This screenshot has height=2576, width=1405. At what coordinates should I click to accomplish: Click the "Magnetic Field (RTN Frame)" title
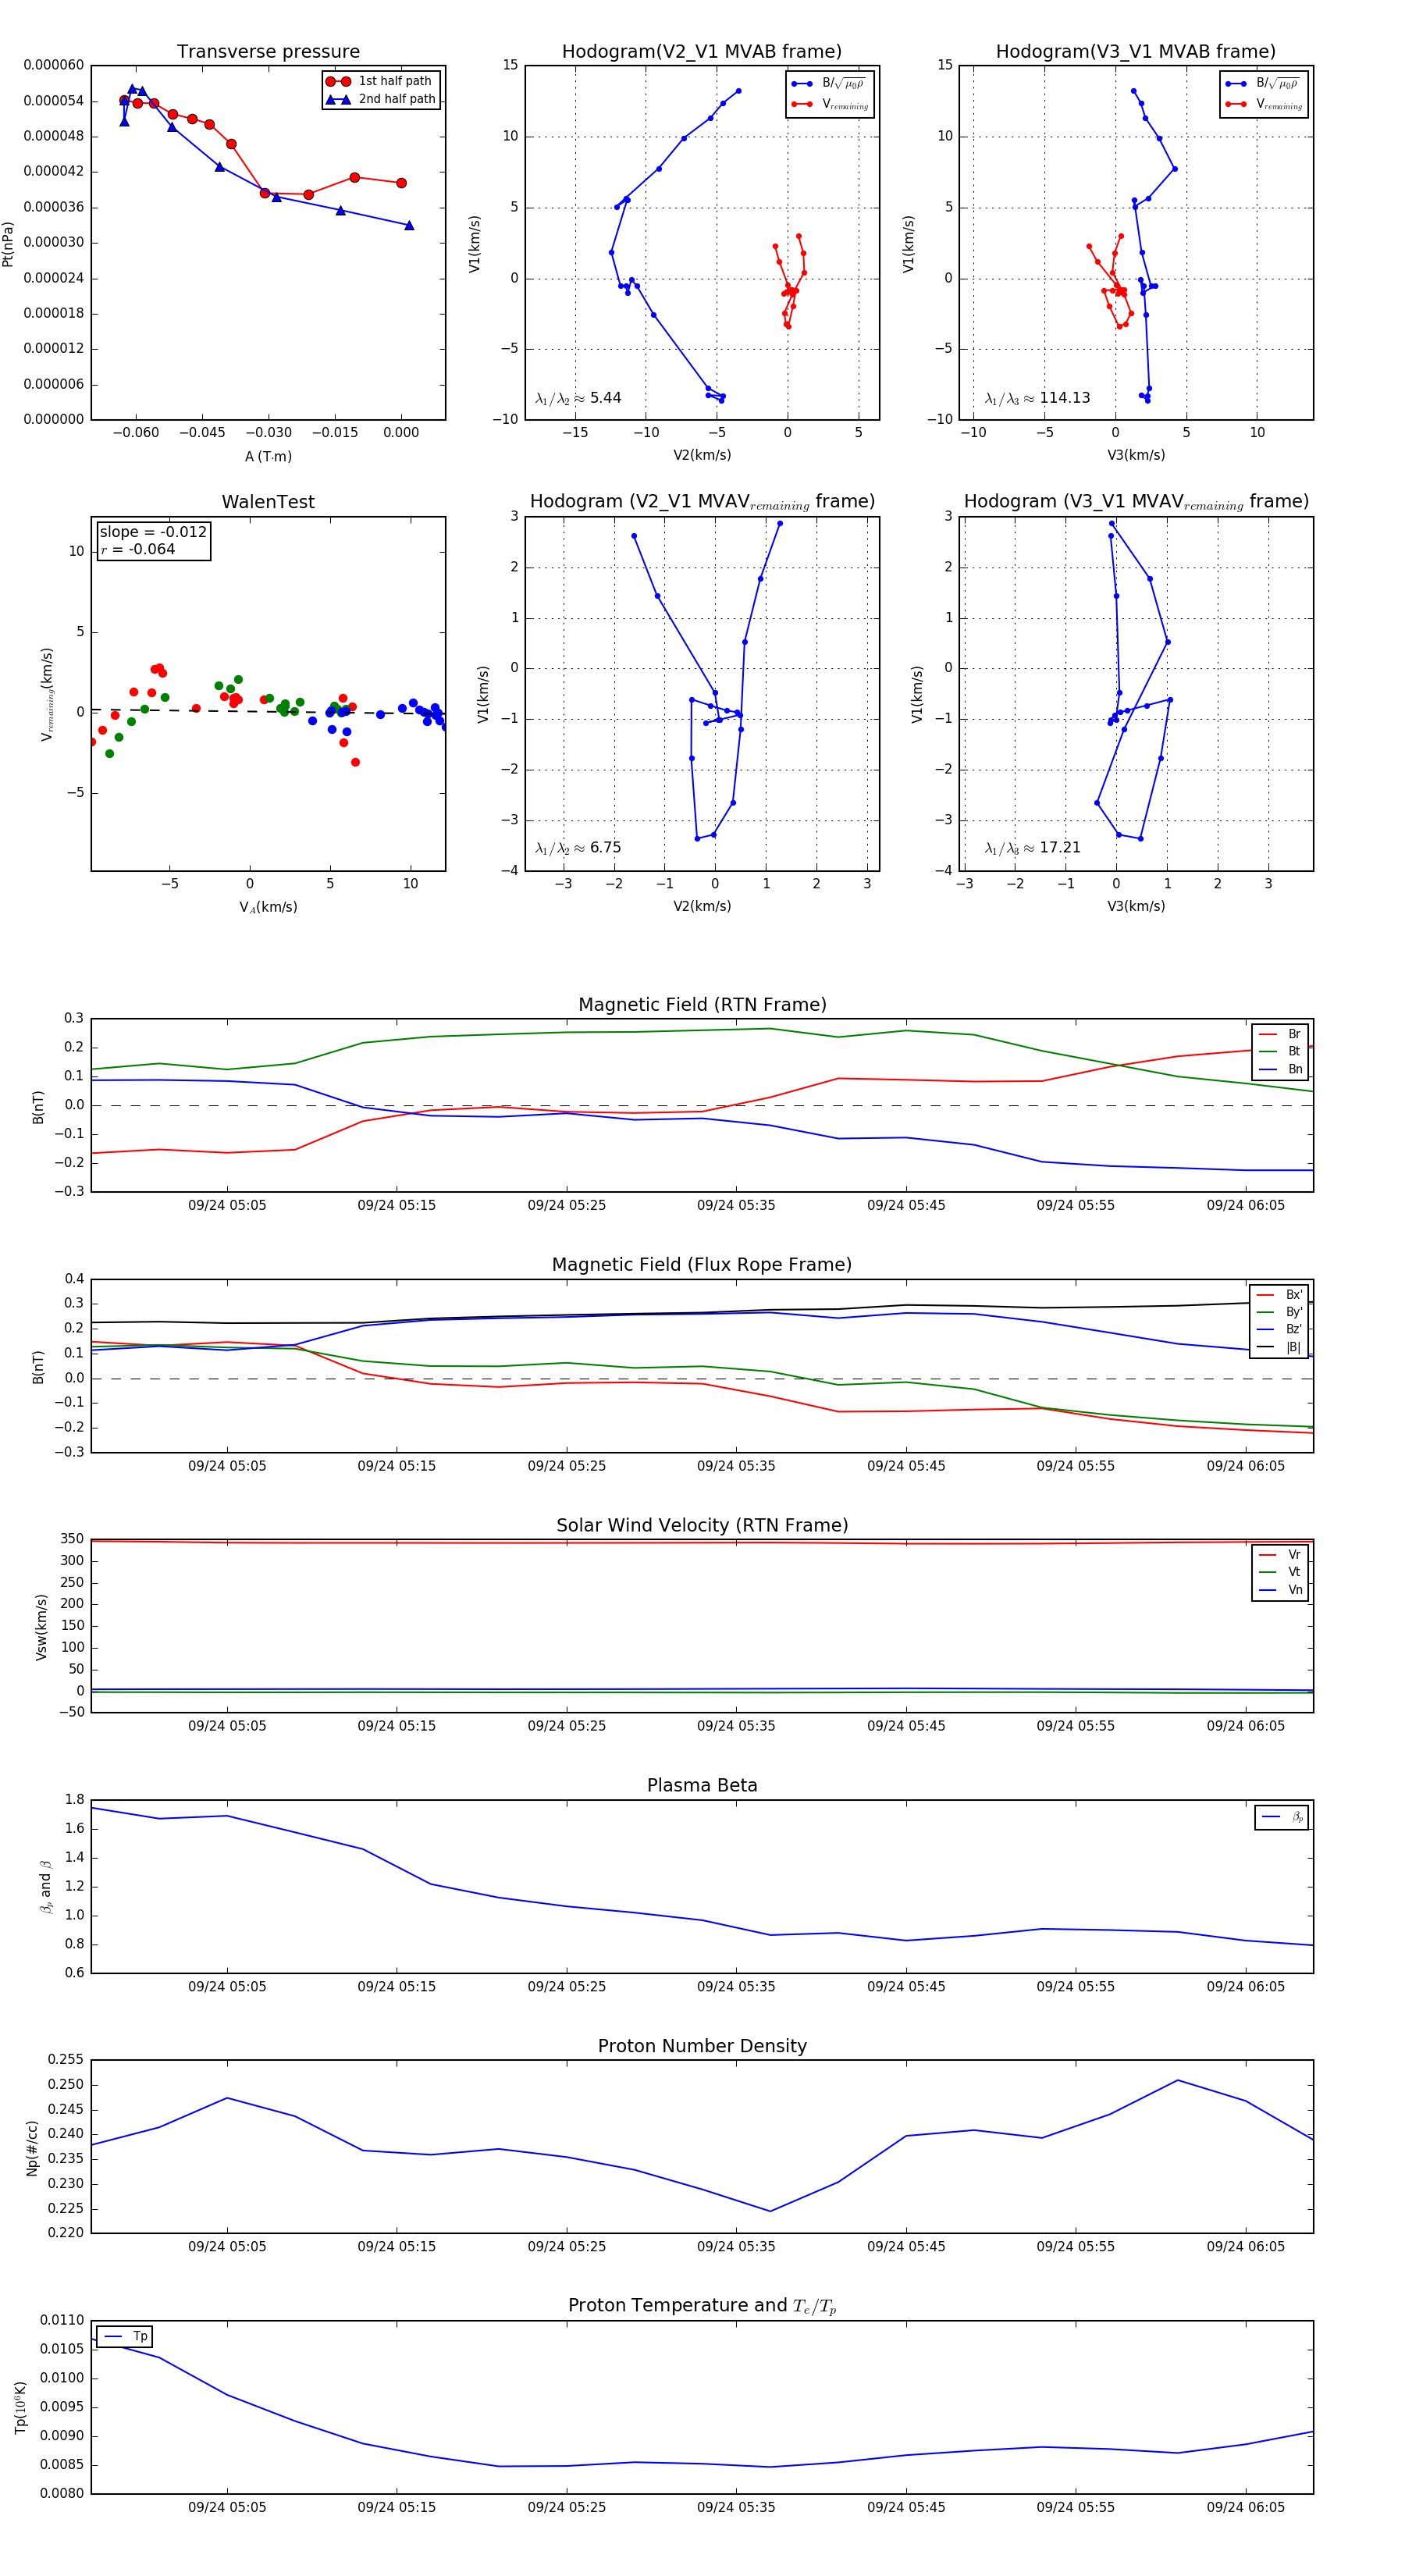(x=702, y=1005)
